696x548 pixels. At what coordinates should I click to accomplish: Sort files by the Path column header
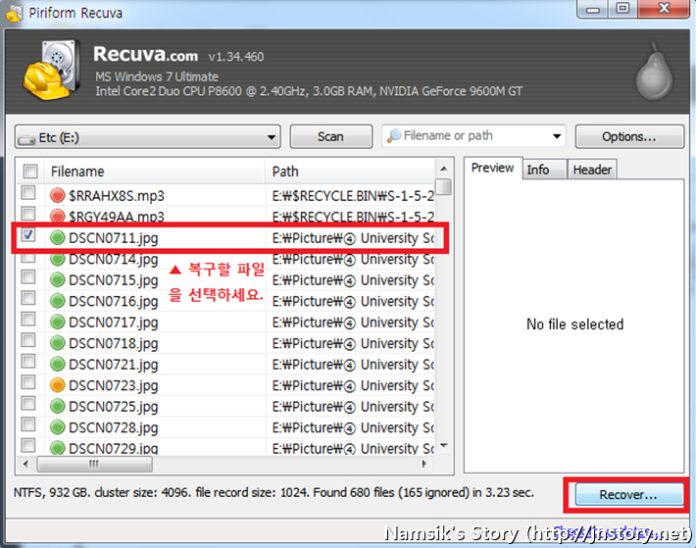point(350,171)
